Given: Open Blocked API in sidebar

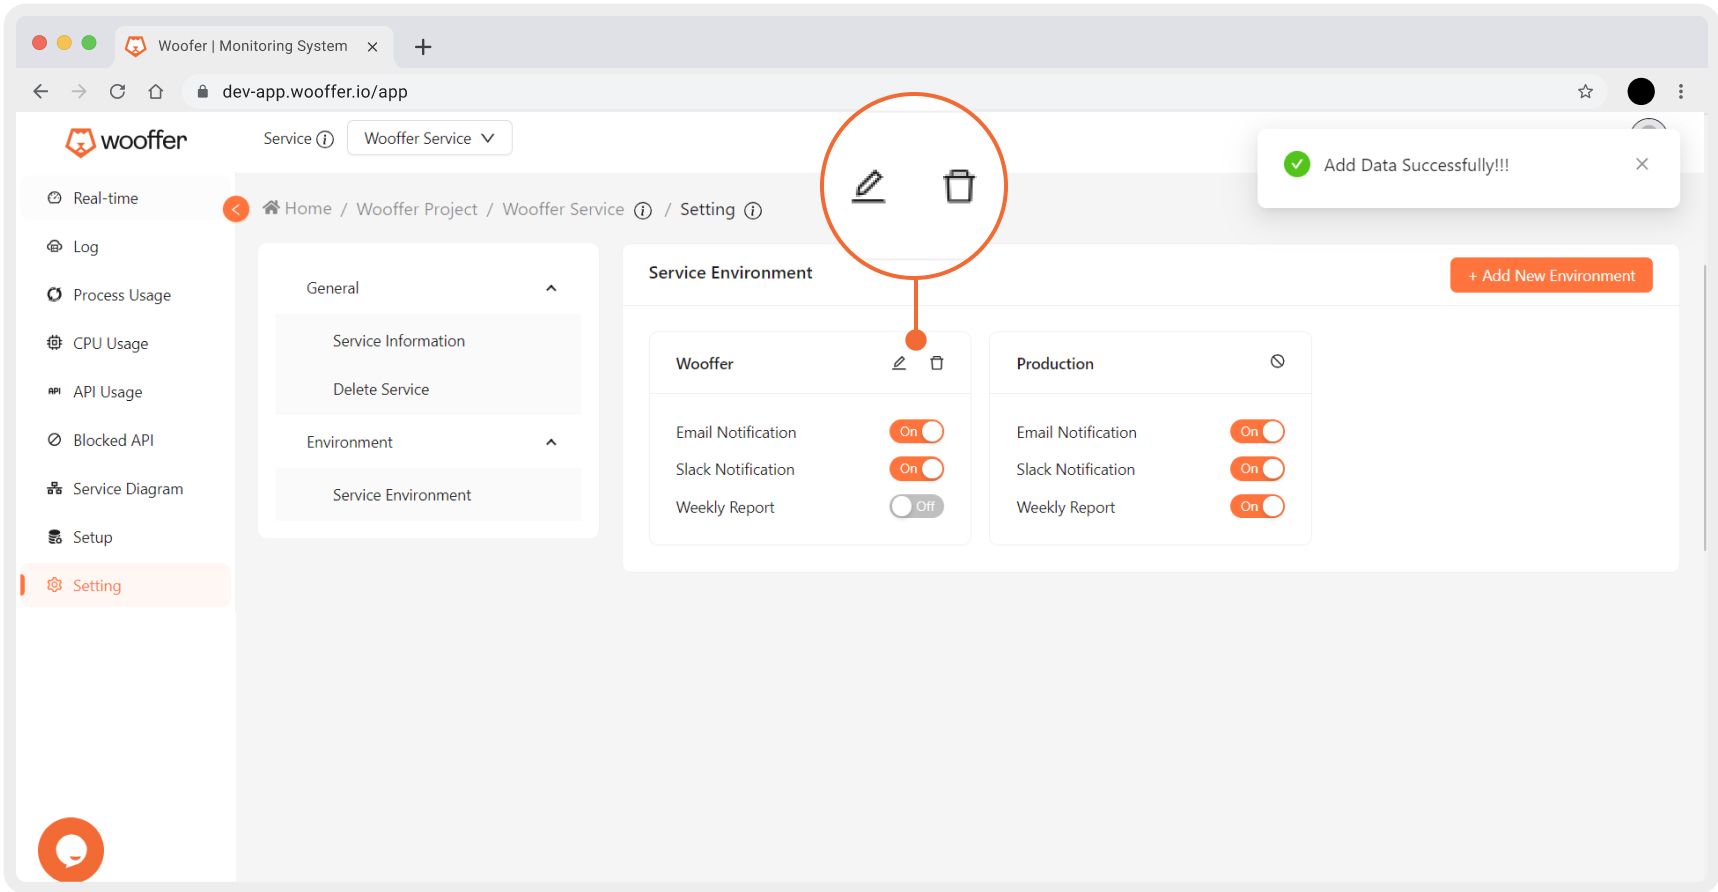Looking at the screenshot, I should click(x=124, y=440).
